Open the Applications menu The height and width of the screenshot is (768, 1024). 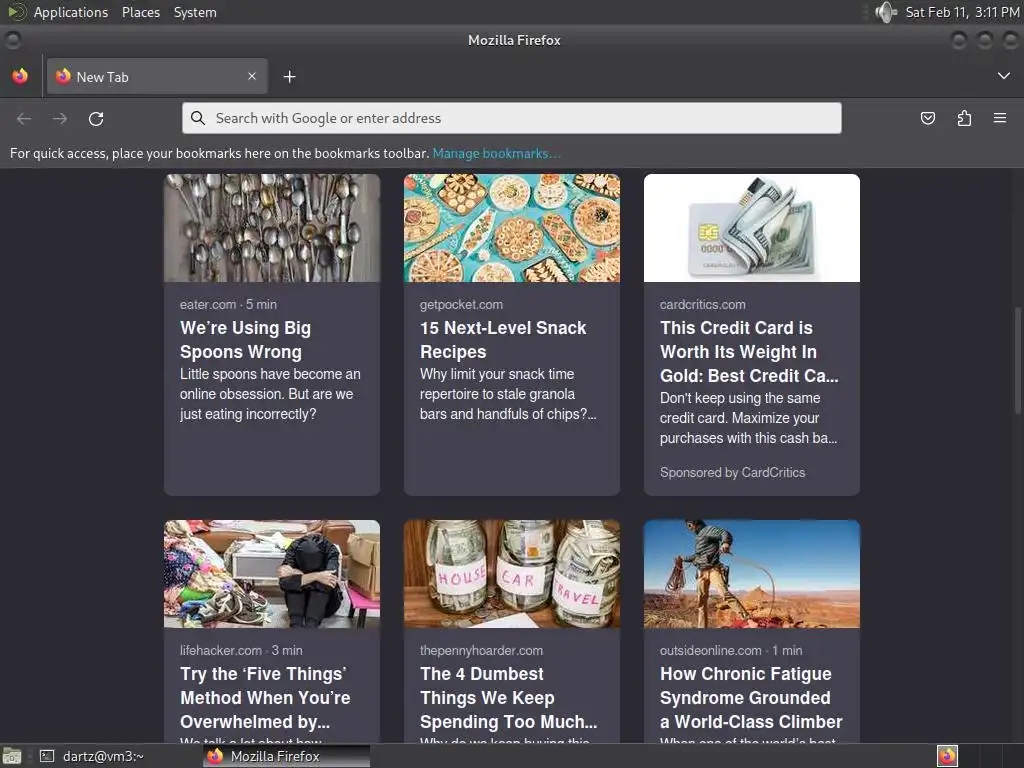click(x=71, y=12)
